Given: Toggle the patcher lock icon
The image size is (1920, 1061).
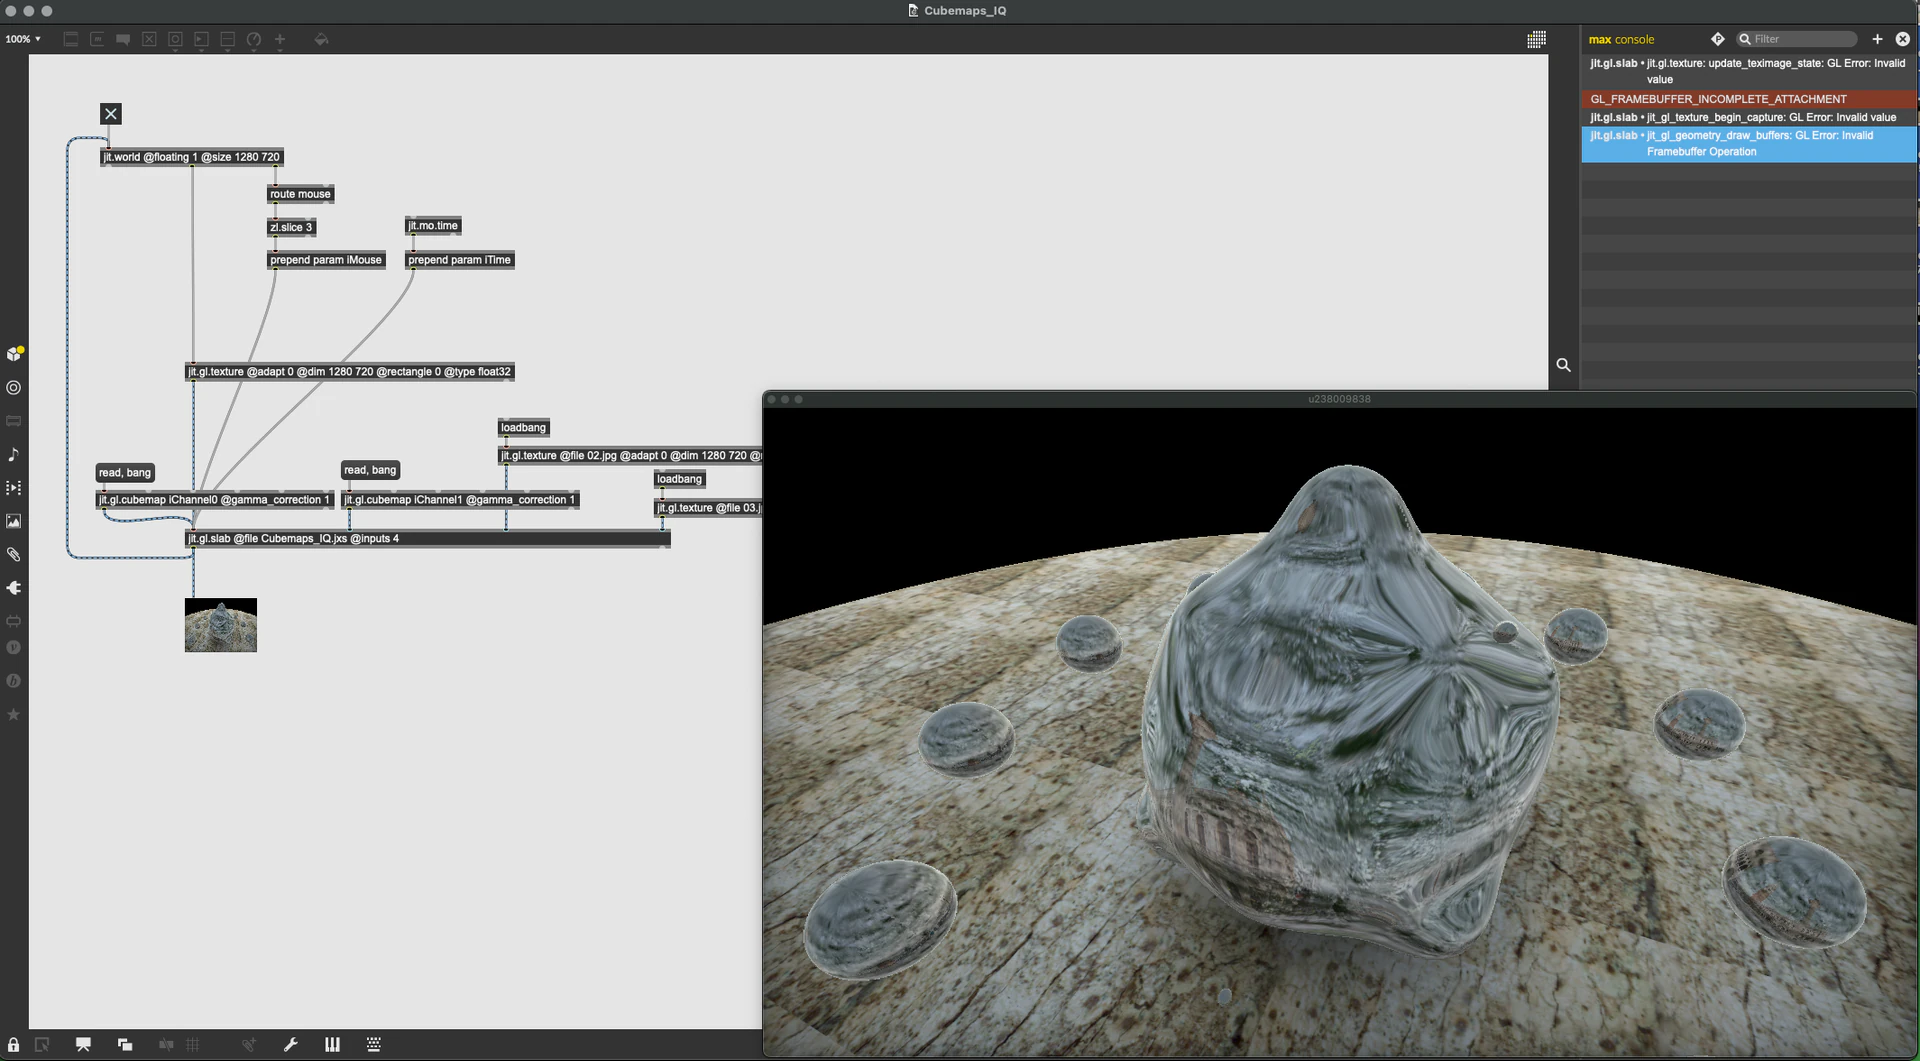Looking at the screenshot, I should click(x=14, y=1045).
